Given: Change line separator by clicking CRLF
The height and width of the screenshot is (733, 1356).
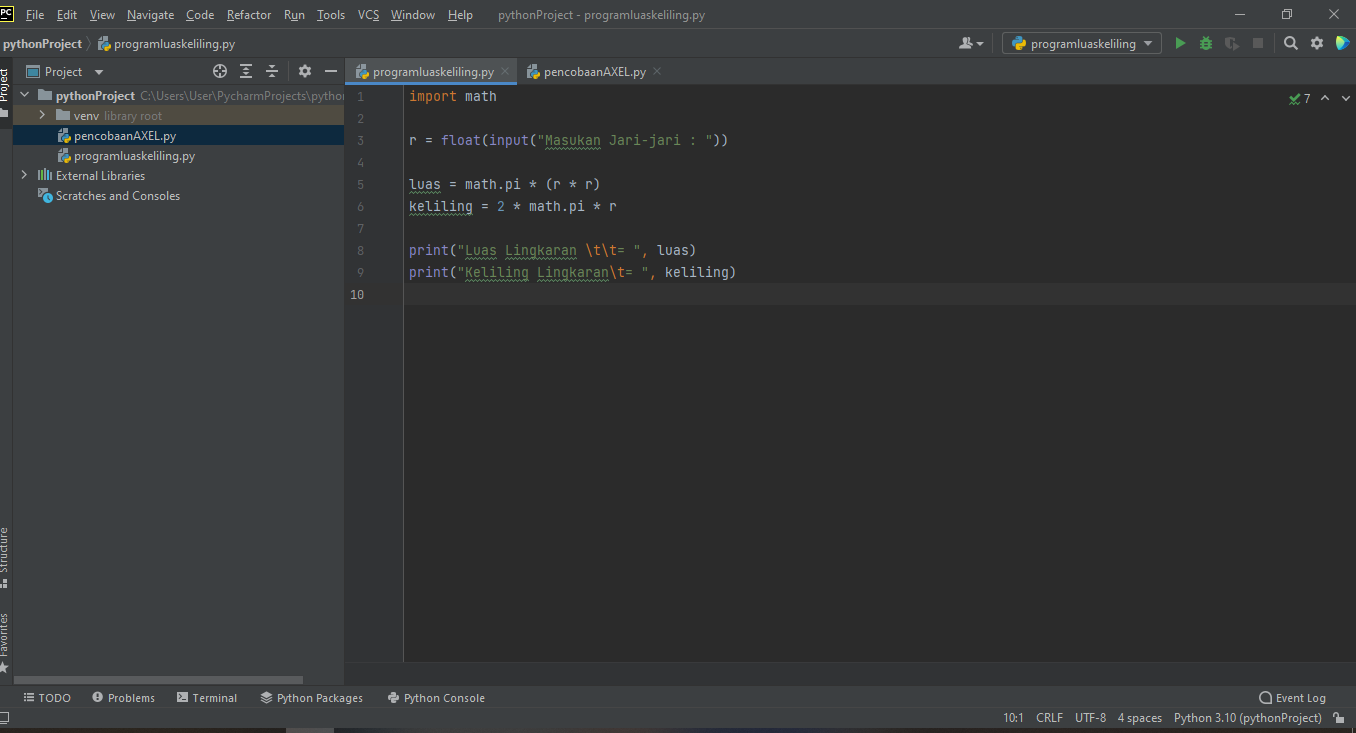Looking at the screenshot, I should pyautogui.click(x=1048, y=717).
